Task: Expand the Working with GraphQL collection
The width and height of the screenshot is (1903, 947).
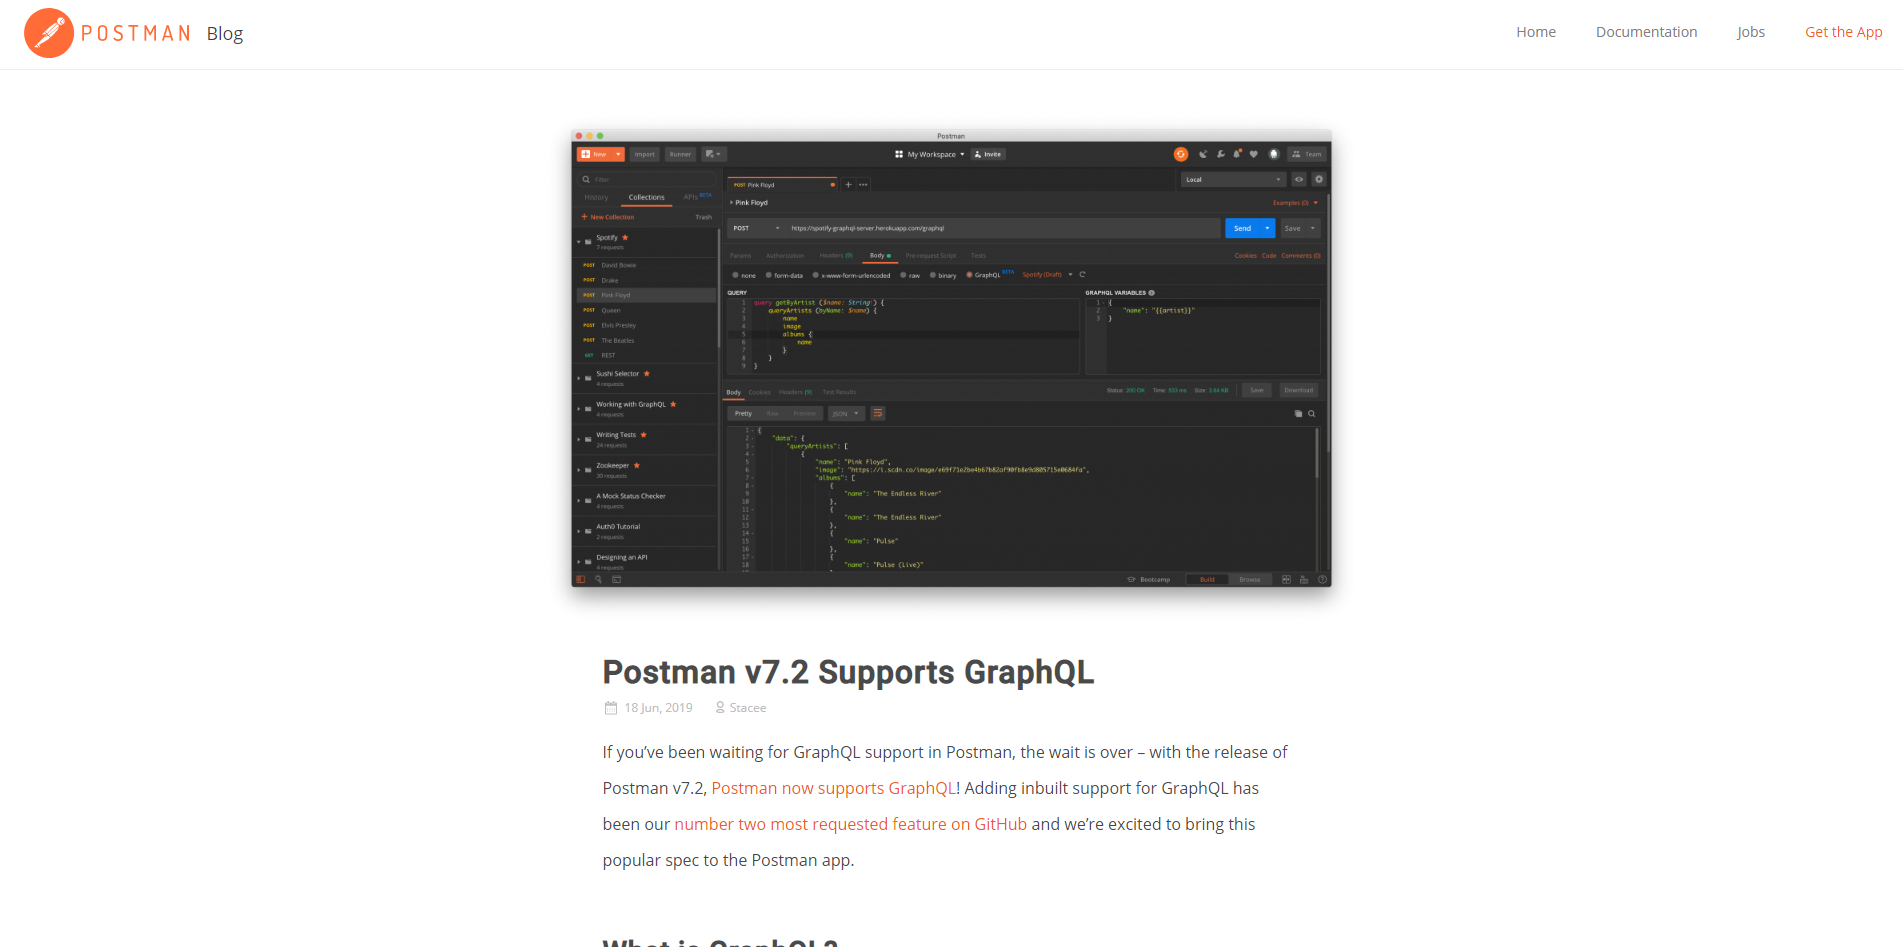Action: pos(578,409)
